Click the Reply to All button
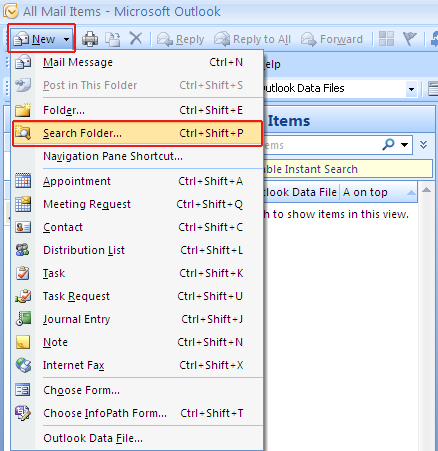The width and height of the screenshot is (438, 451). (x=252, y=39)
